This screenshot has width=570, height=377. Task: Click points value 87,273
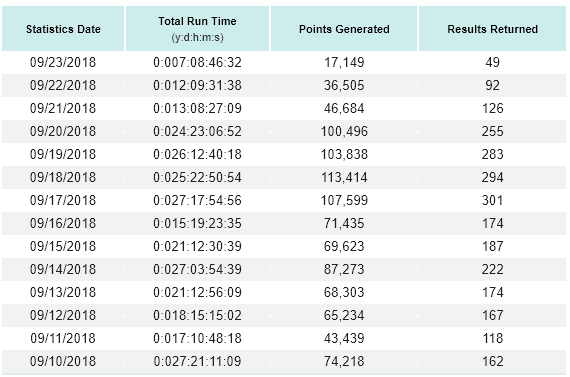344,269
